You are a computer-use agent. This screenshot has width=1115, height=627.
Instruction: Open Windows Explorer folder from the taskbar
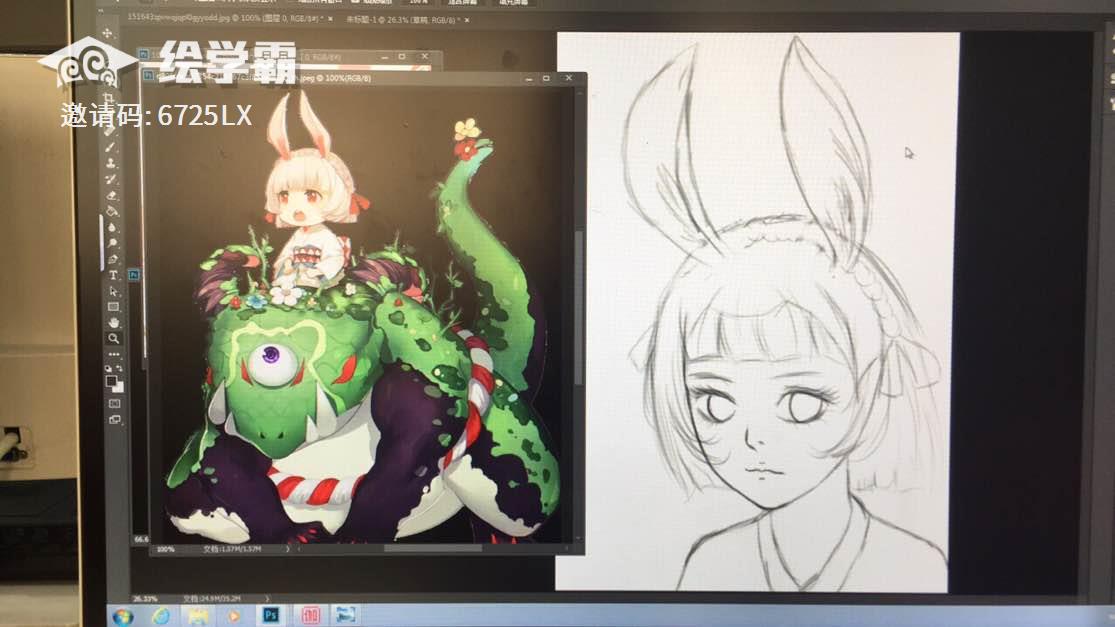pos(198,616)
